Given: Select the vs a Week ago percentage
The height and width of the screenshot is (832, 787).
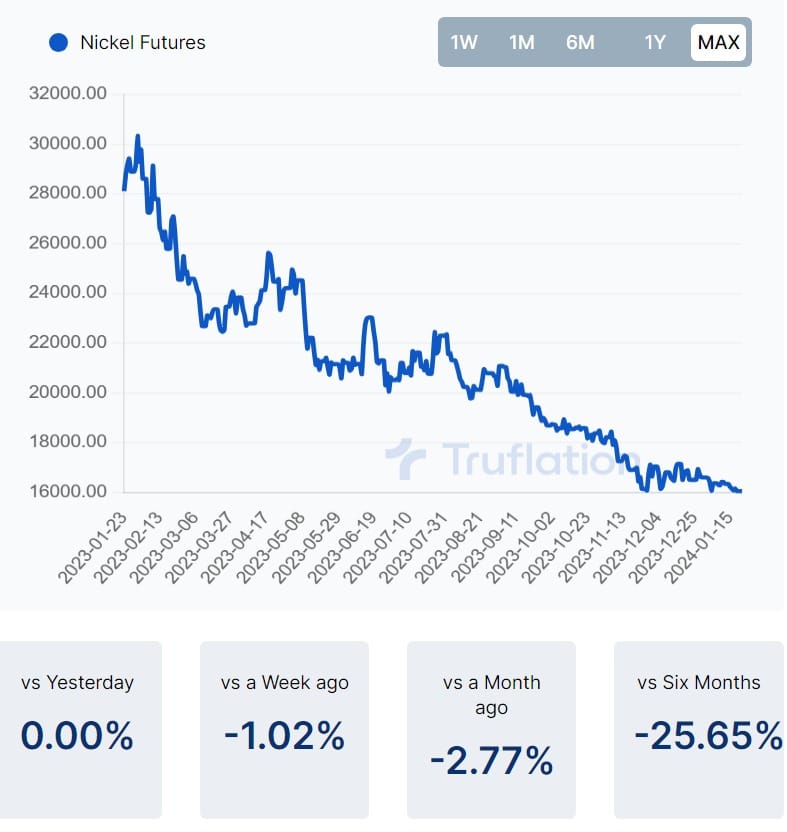Looking at the screenshot, I should pos(283,737).
